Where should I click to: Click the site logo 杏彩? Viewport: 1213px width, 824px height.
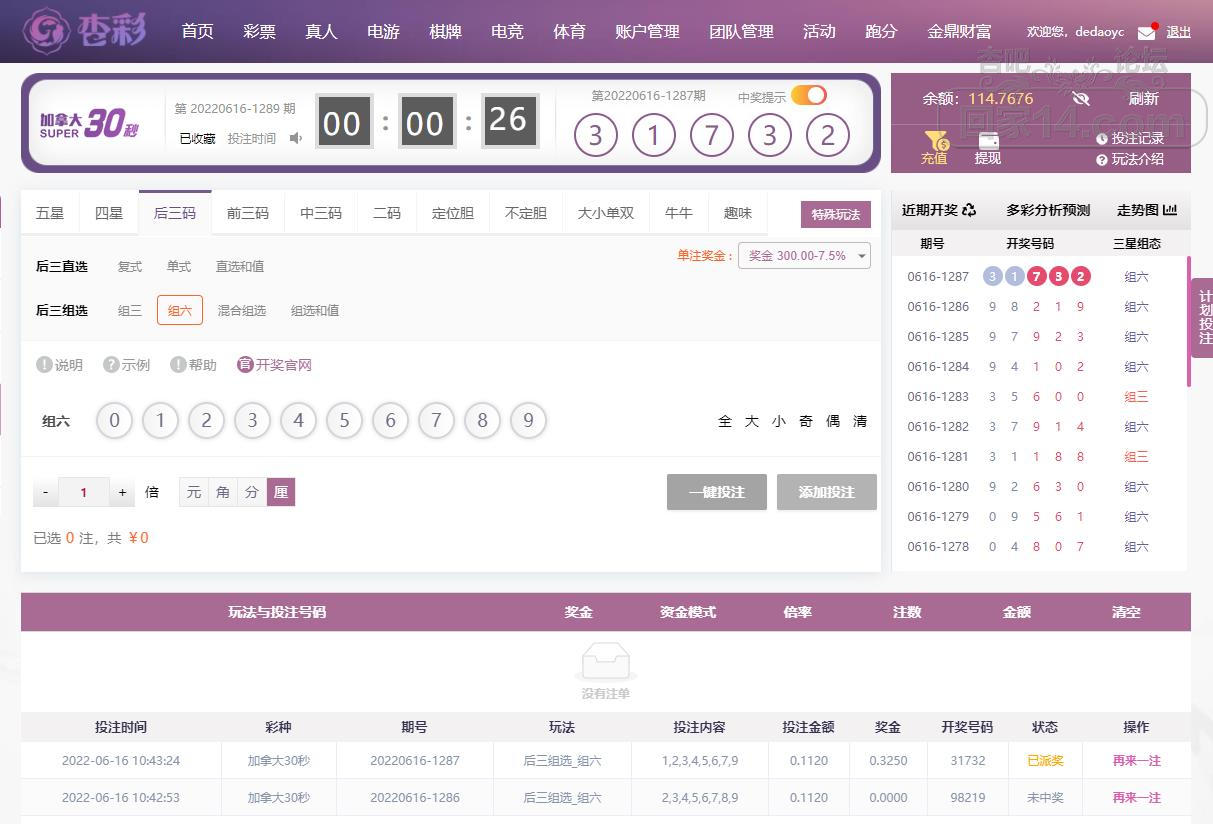tap(85, 31)
